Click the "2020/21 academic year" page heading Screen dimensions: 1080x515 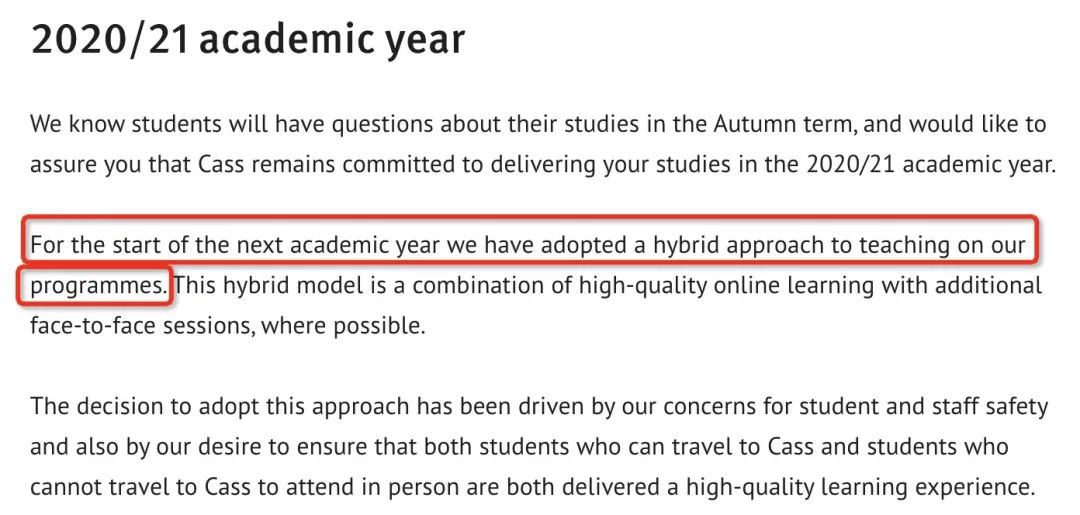[x=248, y=40]
